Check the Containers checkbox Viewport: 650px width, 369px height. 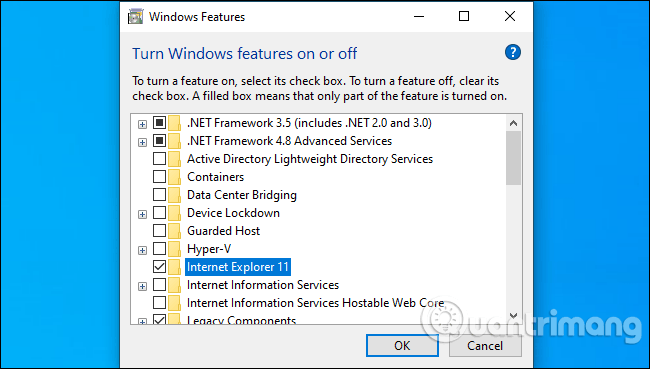[160, 177]
